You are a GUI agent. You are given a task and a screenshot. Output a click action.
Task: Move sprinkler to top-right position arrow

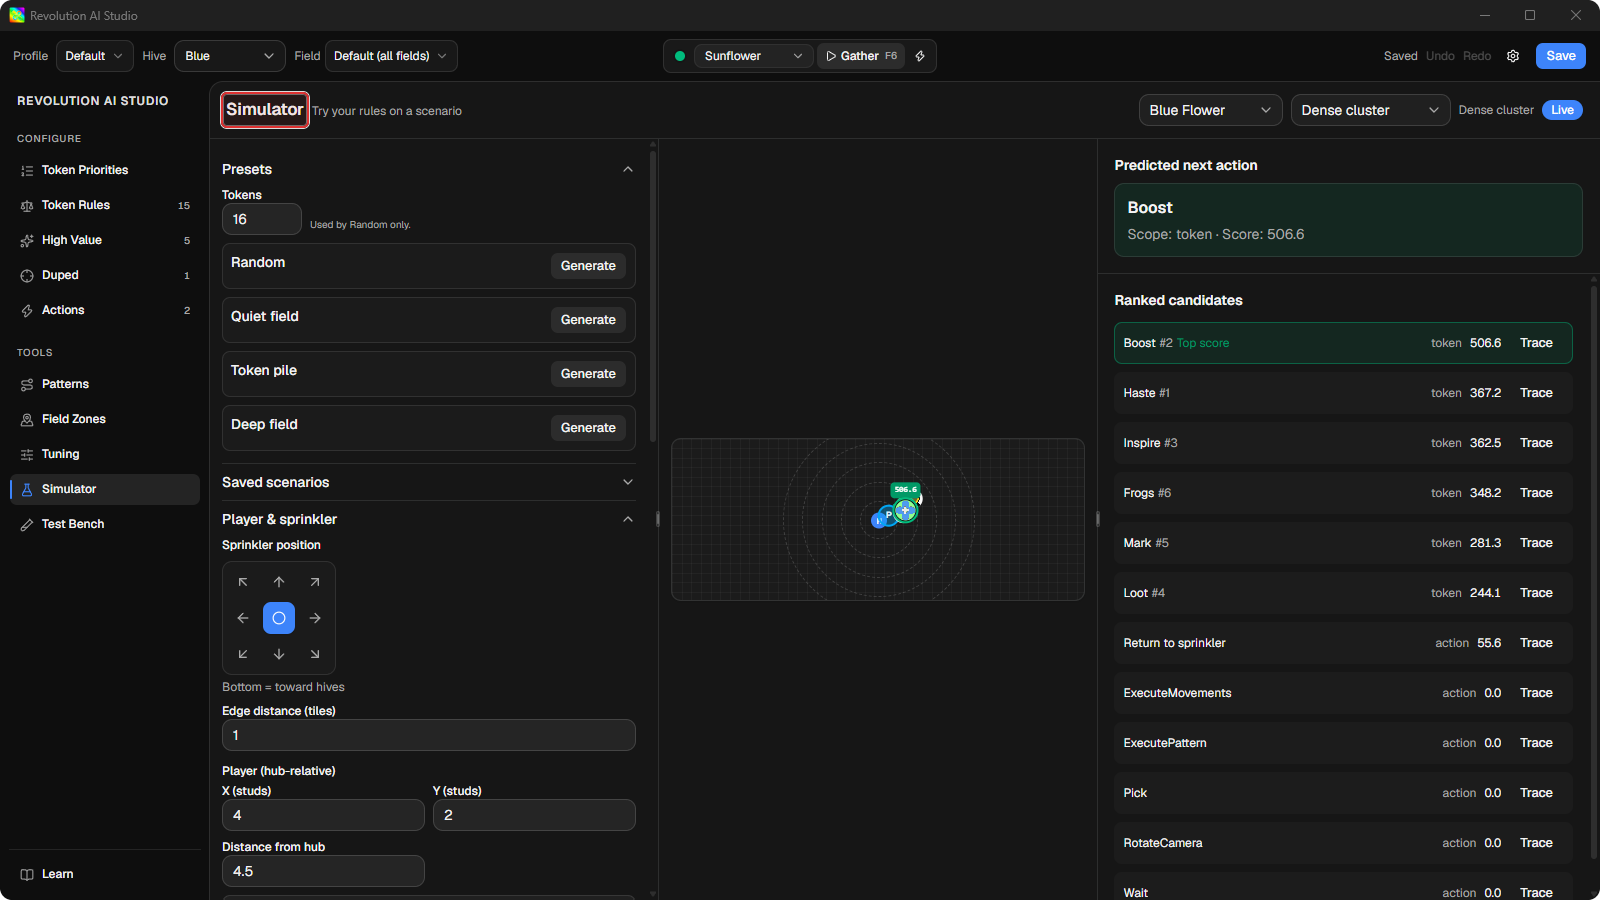[315, 582]
